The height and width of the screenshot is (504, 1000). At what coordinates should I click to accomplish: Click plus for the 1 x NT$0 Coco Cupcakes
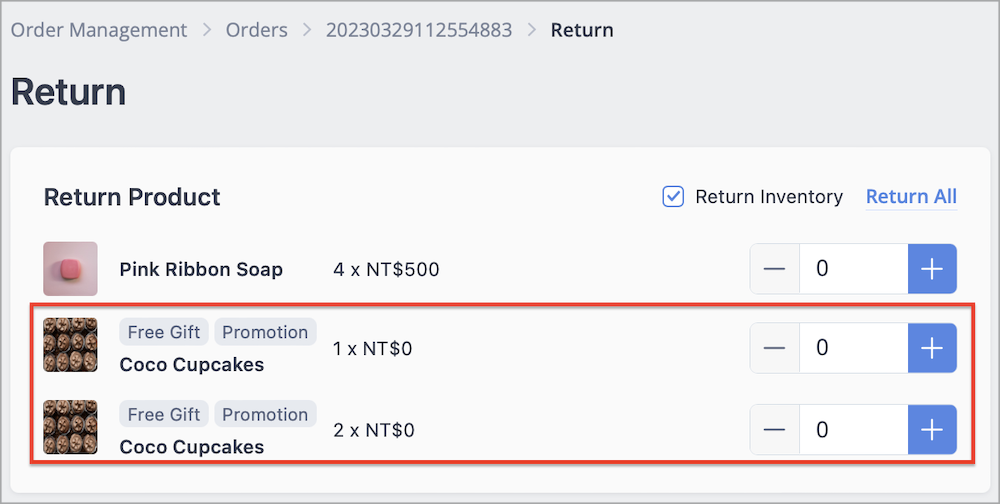932,348
